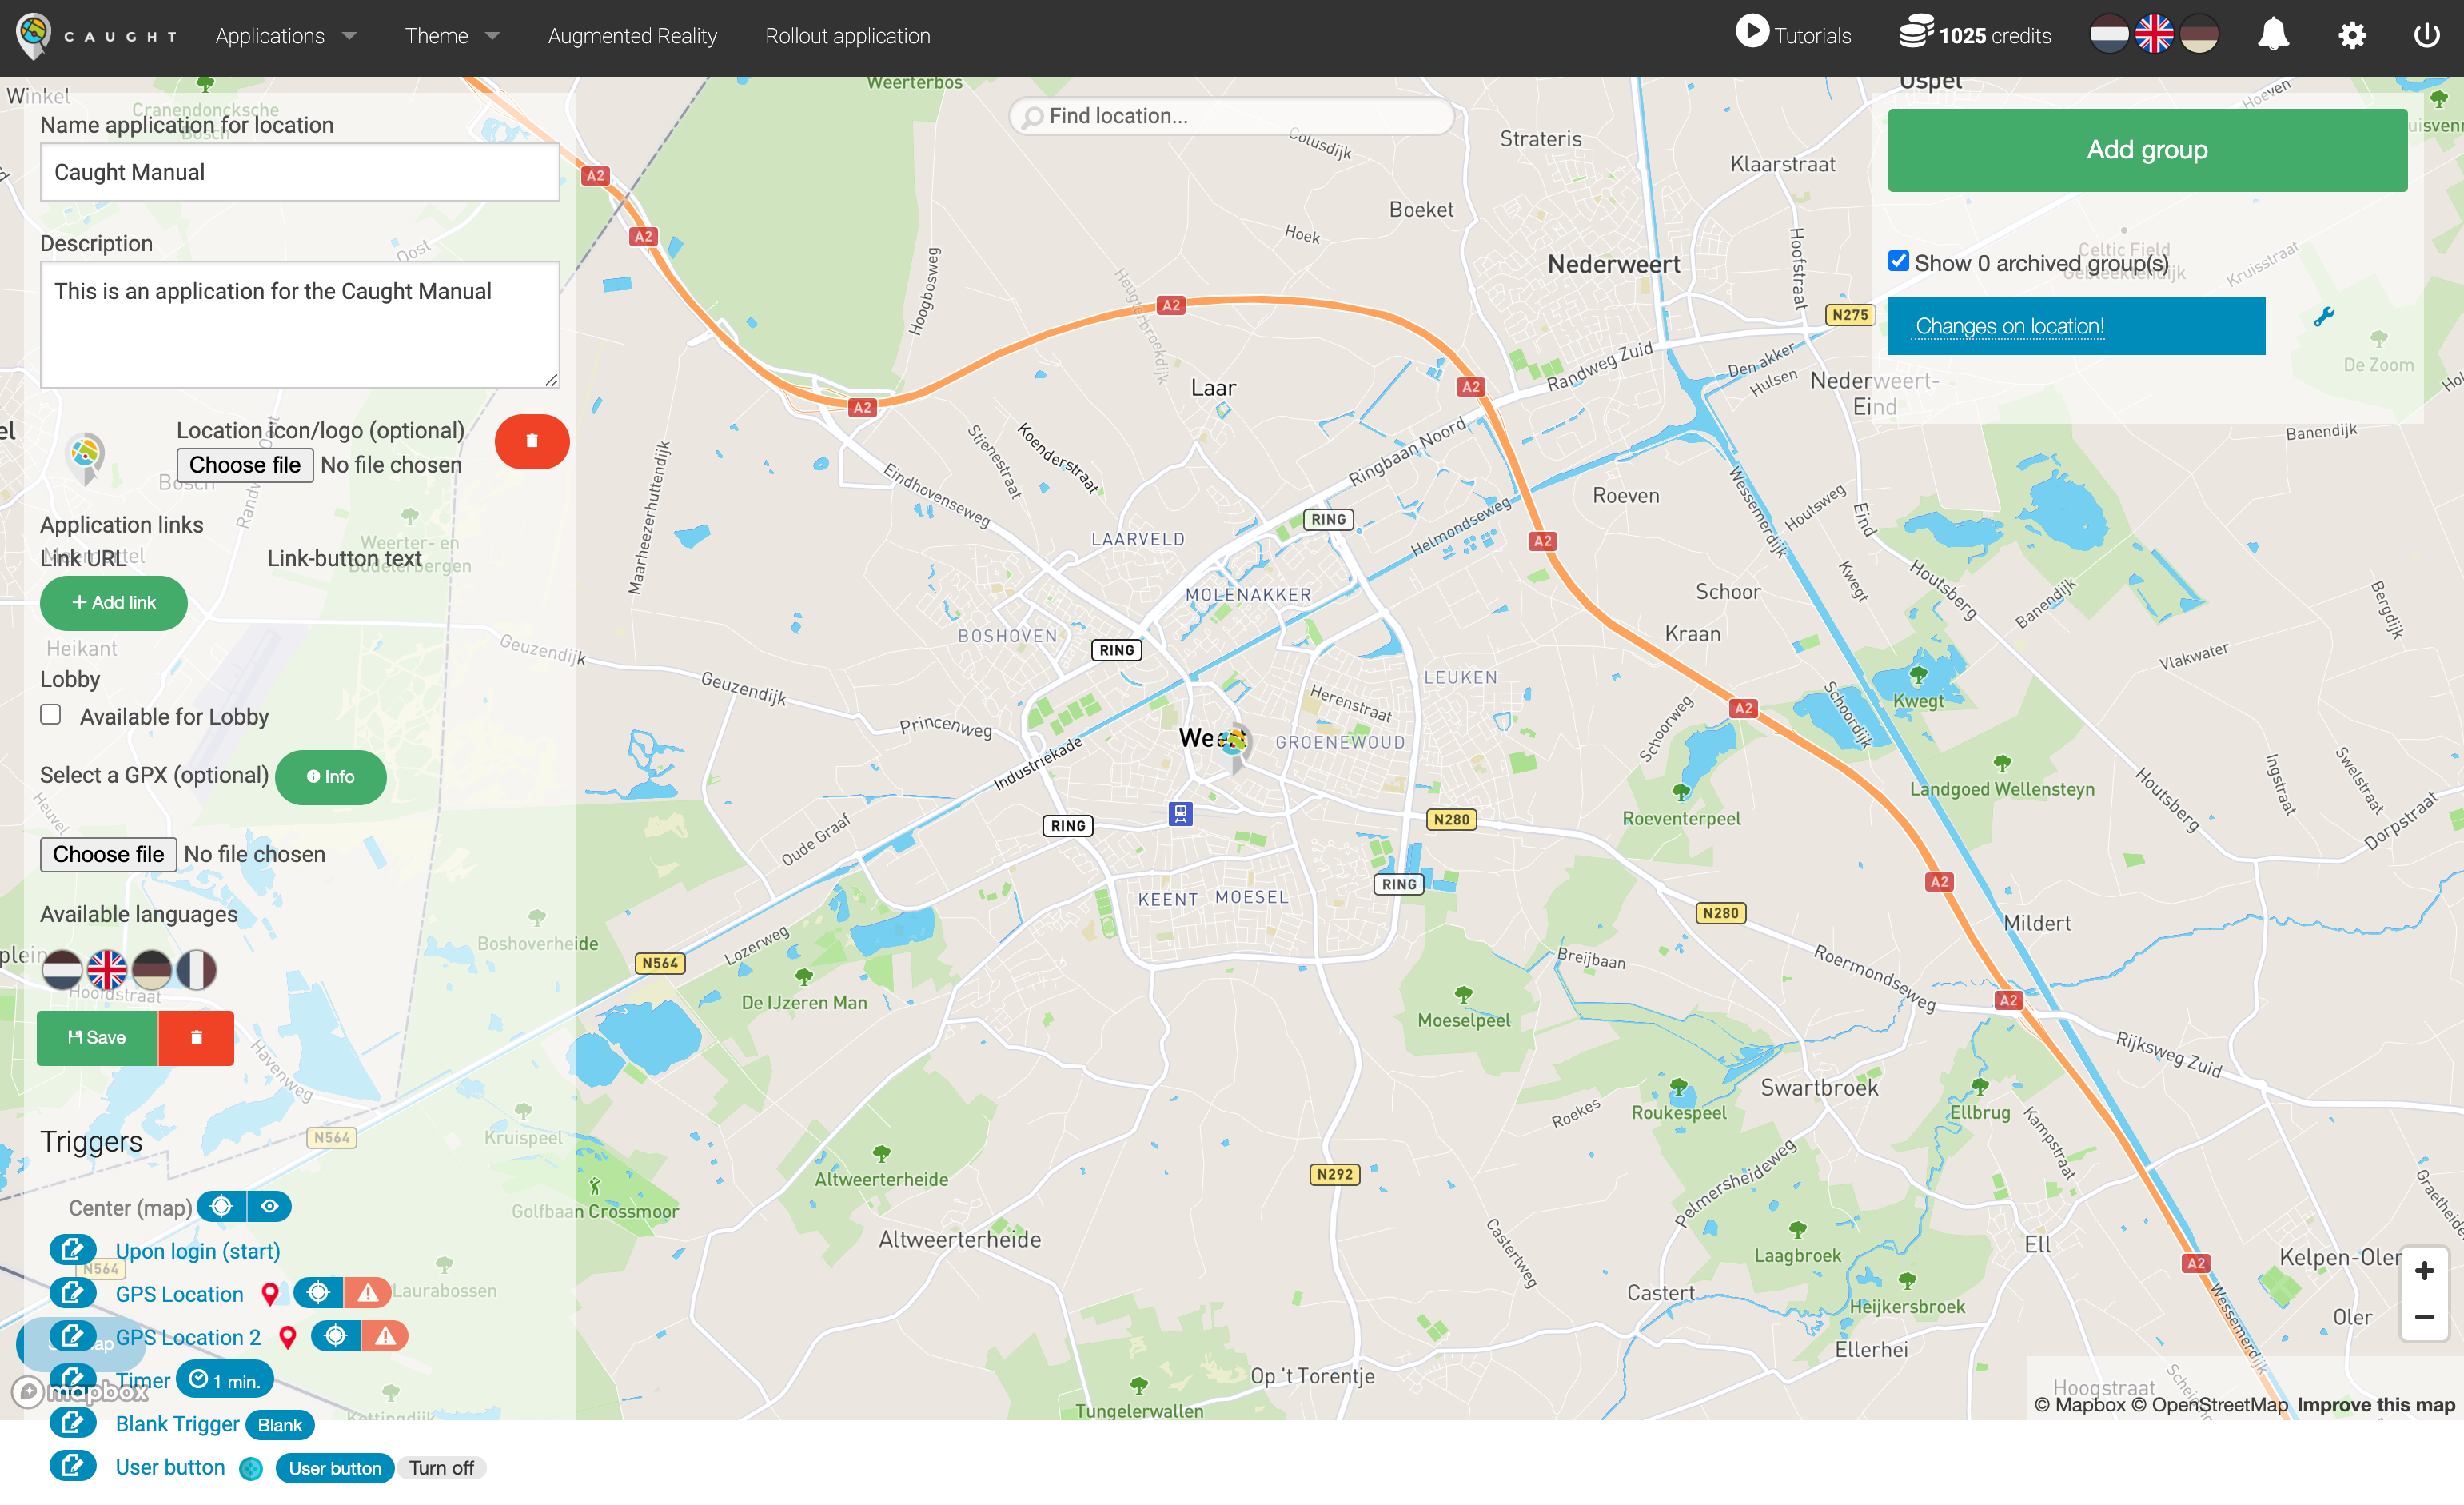Enable Available for Lobby checkbox
Image resolution: width=2464 pixels, height=1505 pixels.
(51, 715)
